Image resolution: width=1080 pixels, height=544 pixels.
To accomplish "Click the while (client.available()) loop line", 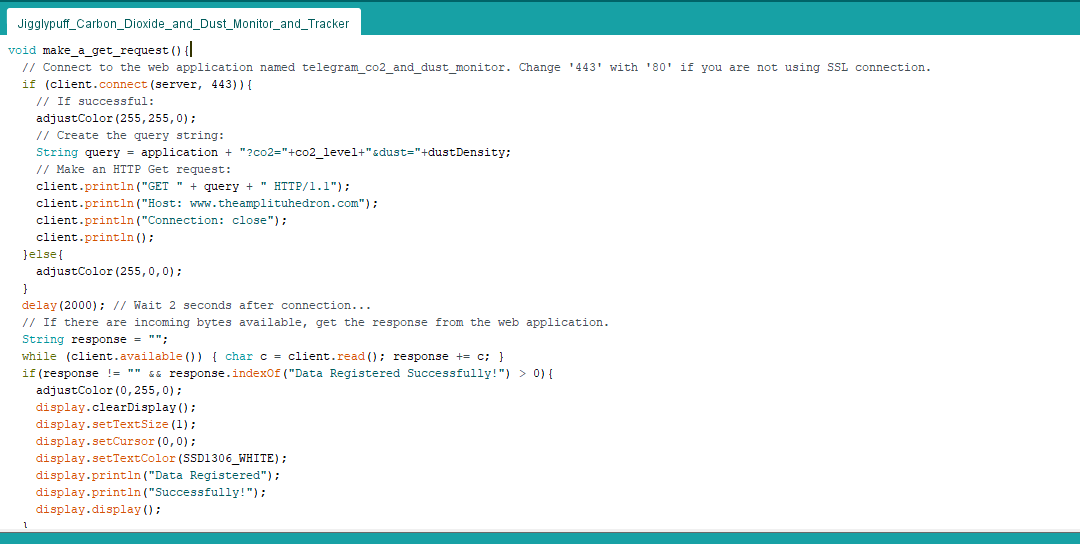I will [262, 356].
